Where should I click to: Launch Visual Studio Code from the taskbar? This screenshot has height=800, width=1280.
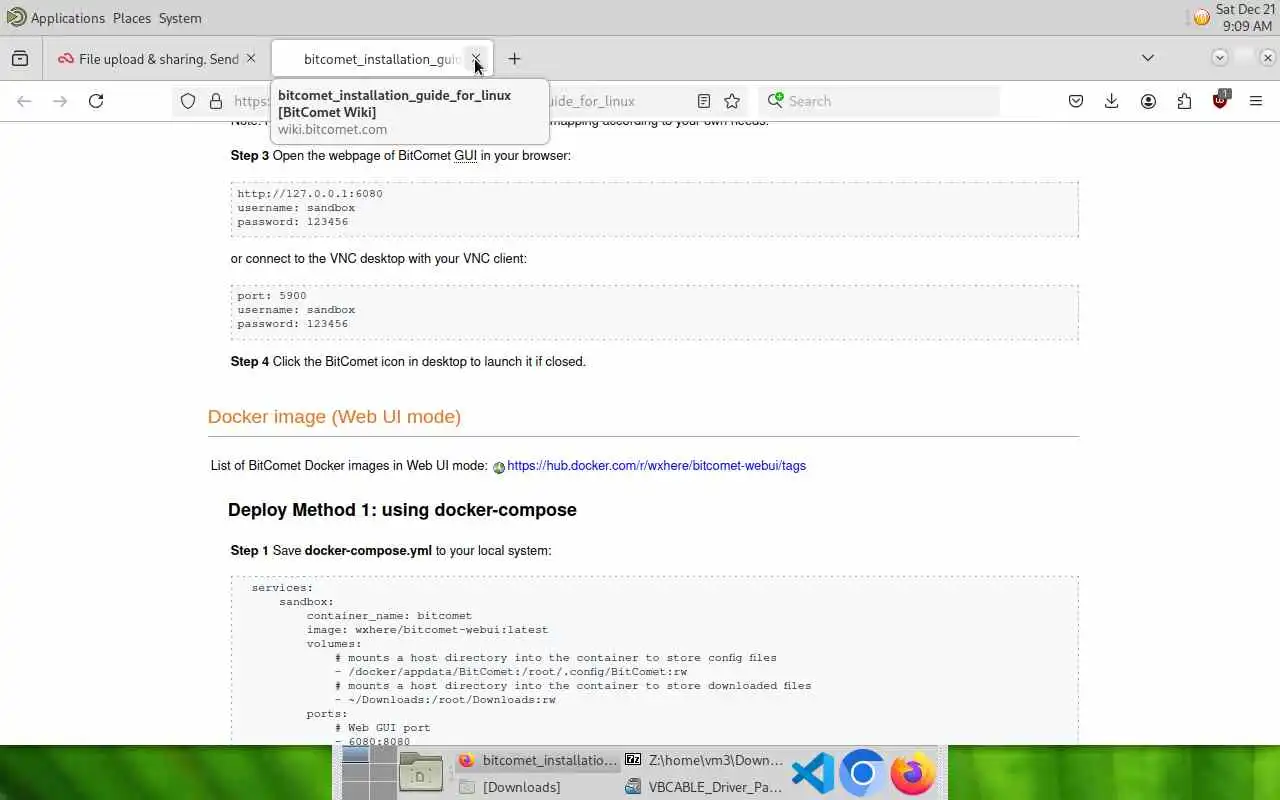[813, 773]
